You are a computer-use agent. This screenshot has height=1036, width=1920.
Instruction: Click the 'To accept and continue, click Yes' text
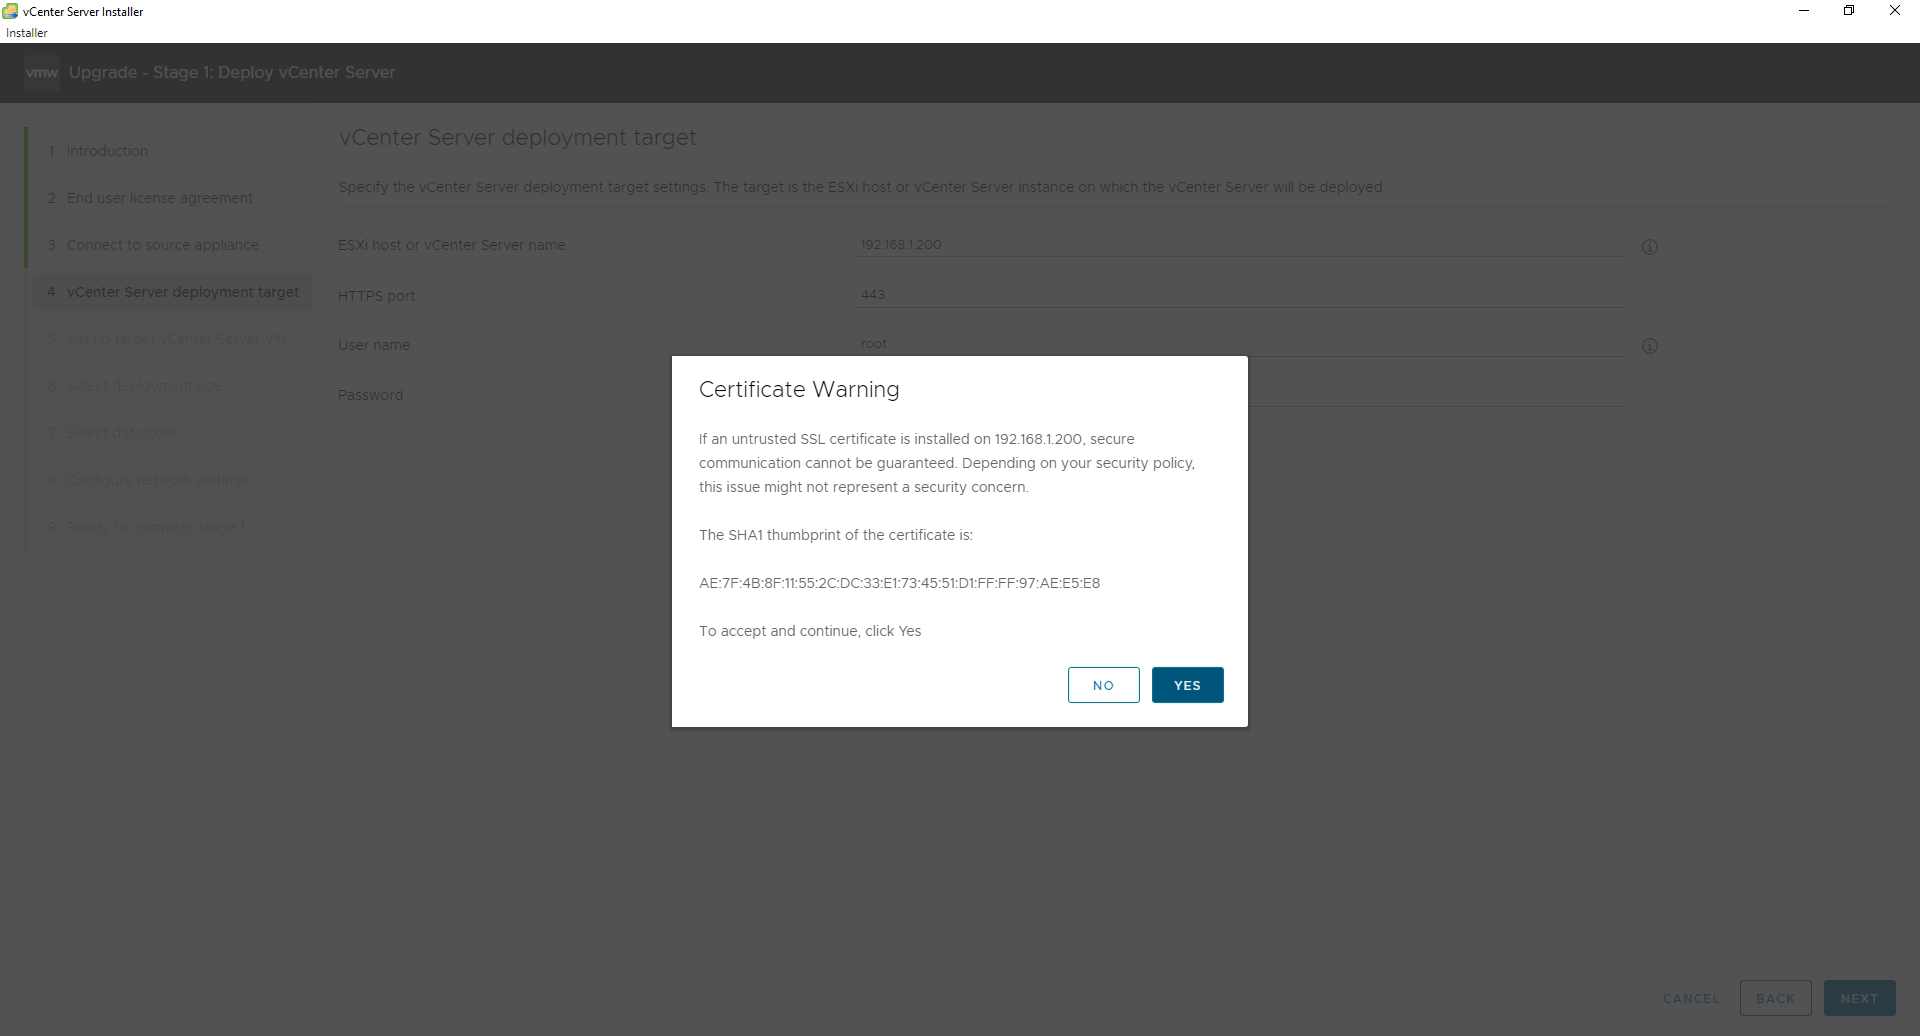point(810,631)
